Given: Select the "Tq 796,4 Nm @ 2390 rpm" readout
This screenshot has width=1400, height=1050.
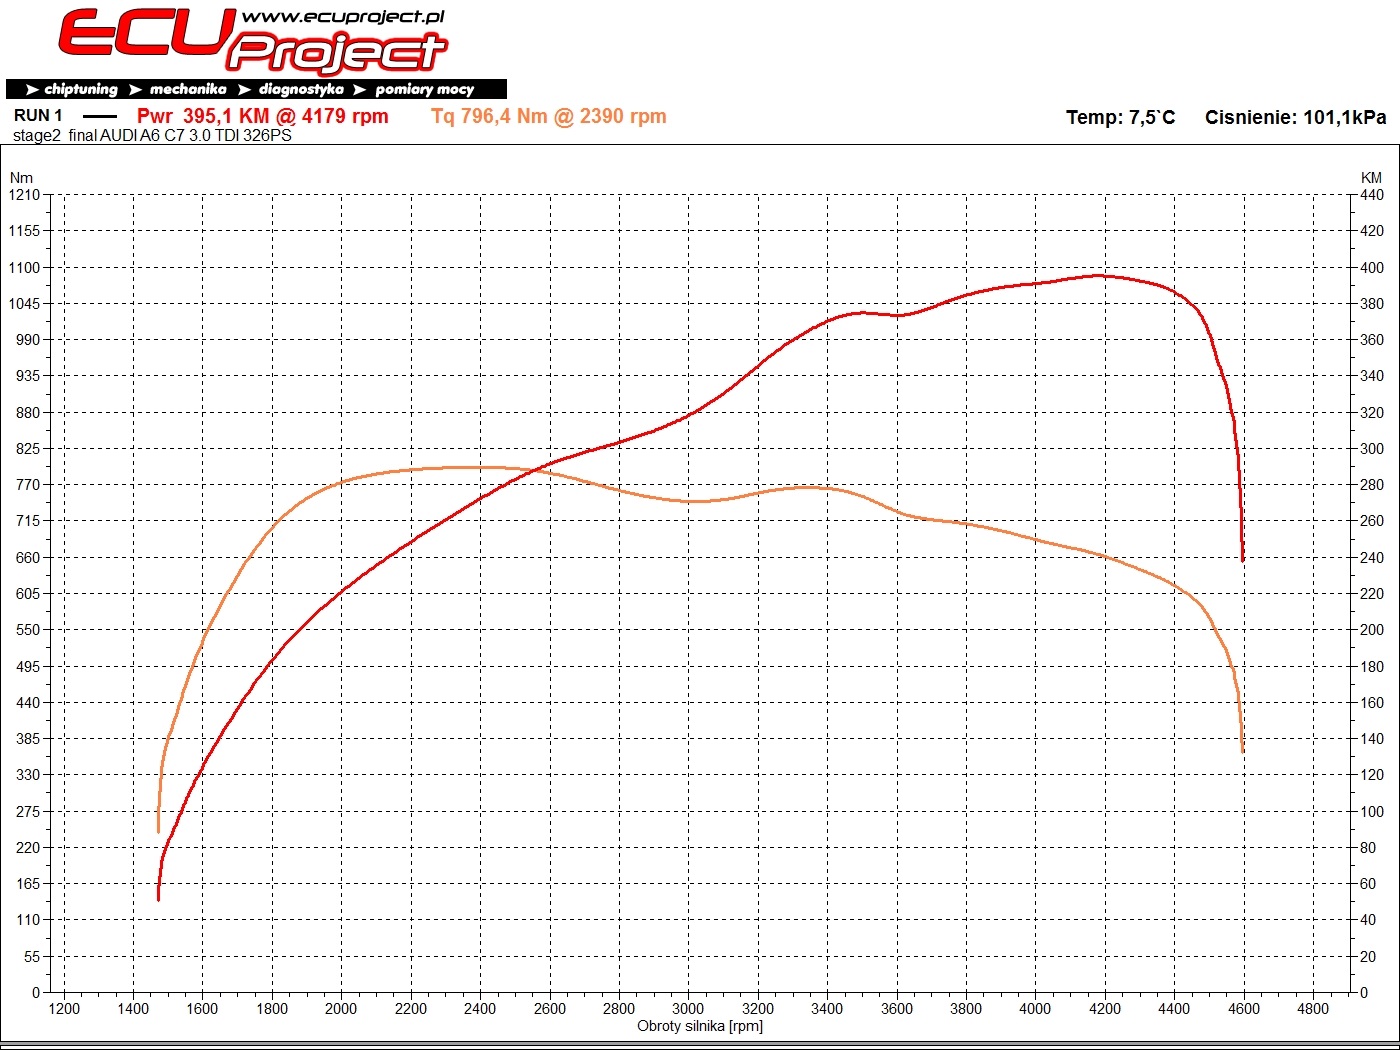Looking at the screenshot, I should 549,116.
